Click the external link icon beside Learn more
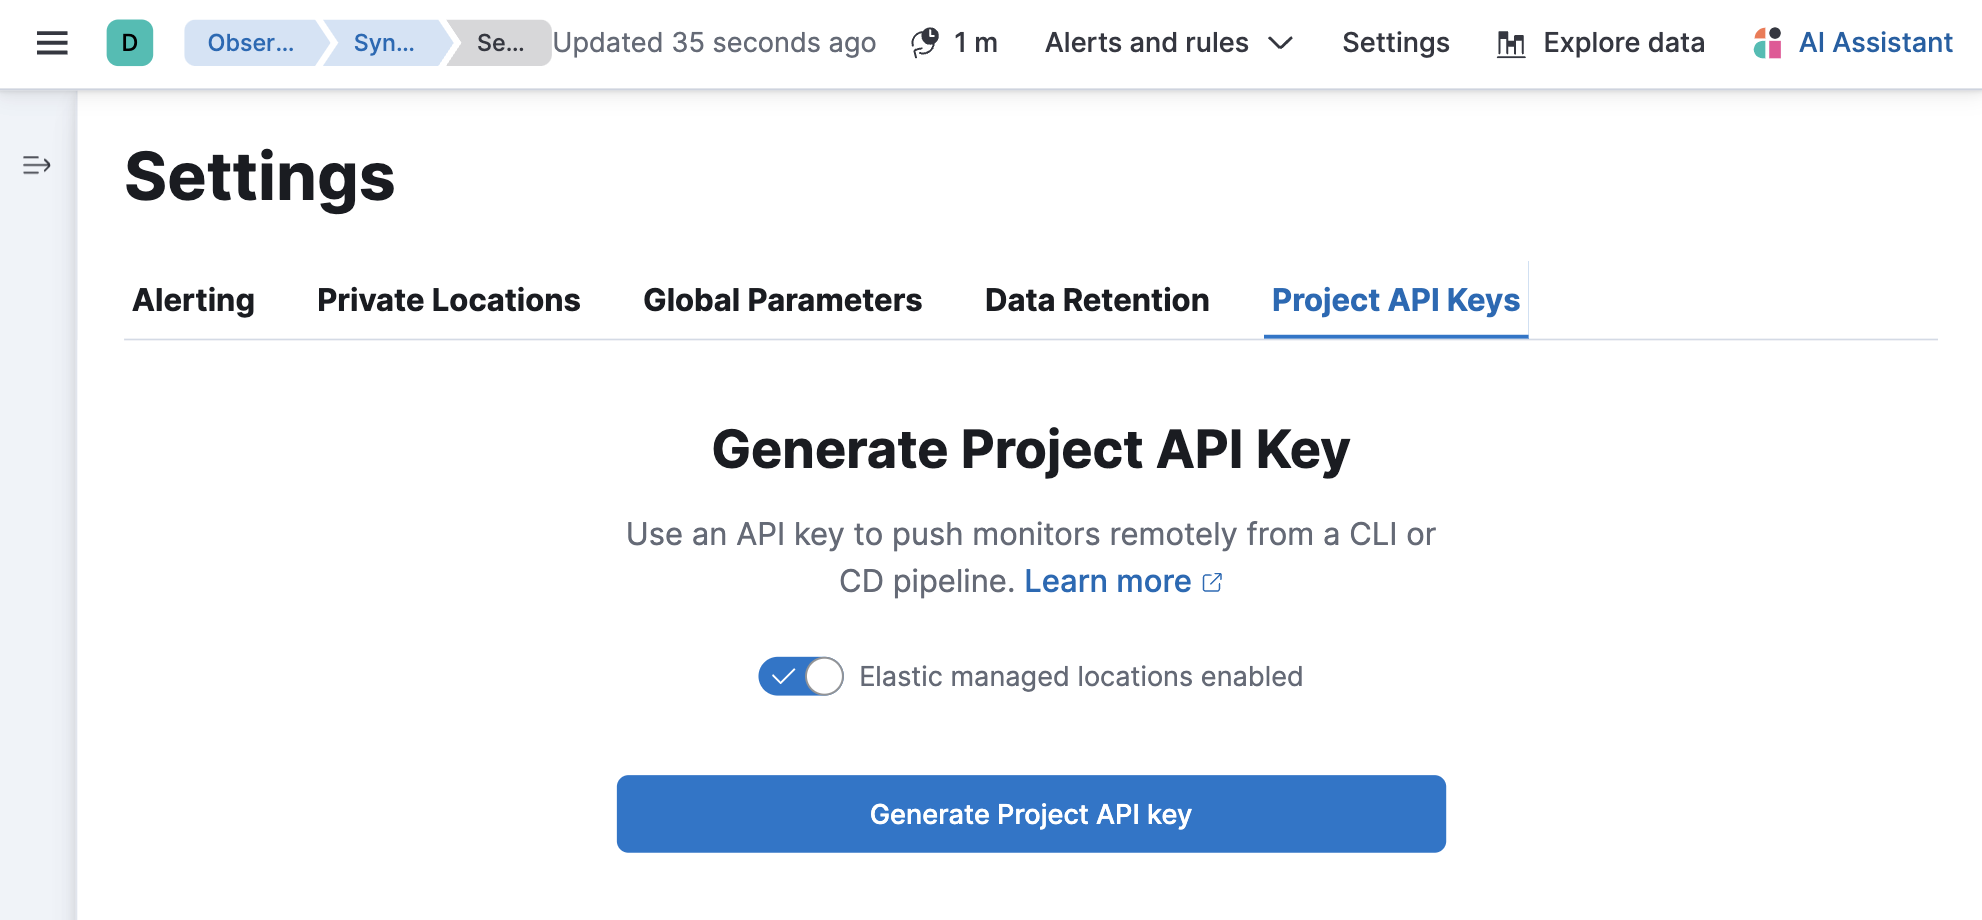The image size is (1982, 920). click(x=1213, y=581)
